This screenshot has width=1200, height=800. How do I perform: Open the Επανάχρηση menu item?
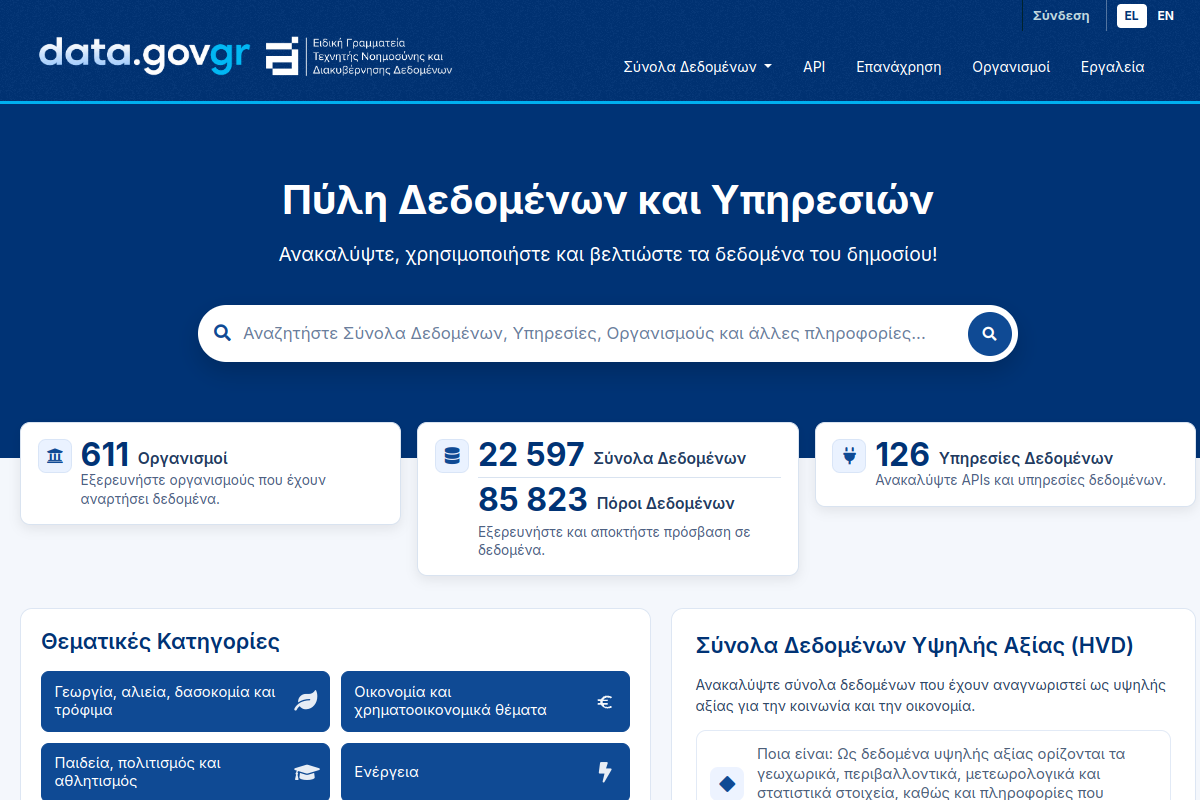coord(898,67)
